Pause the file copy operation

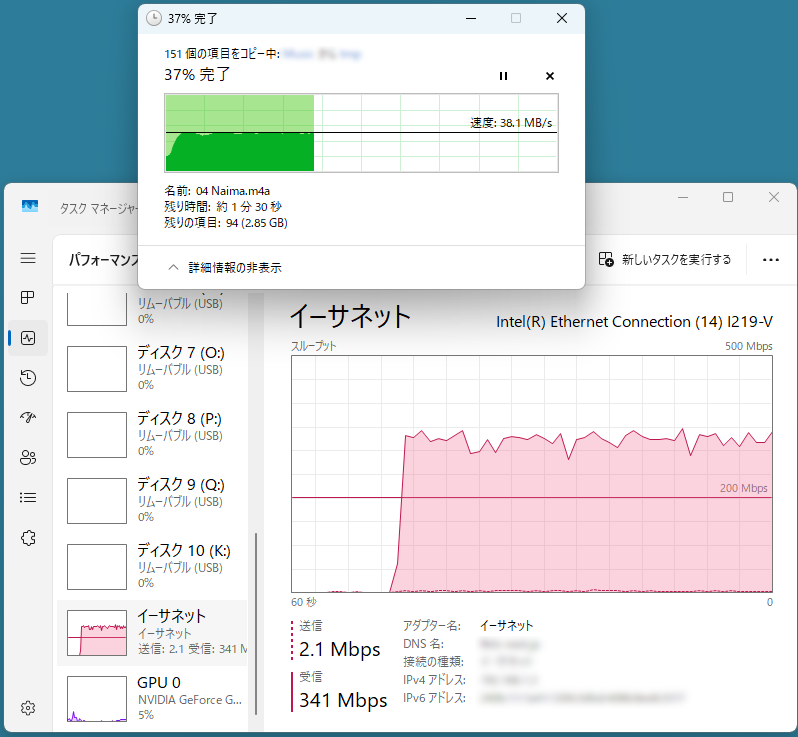[503, 76]
